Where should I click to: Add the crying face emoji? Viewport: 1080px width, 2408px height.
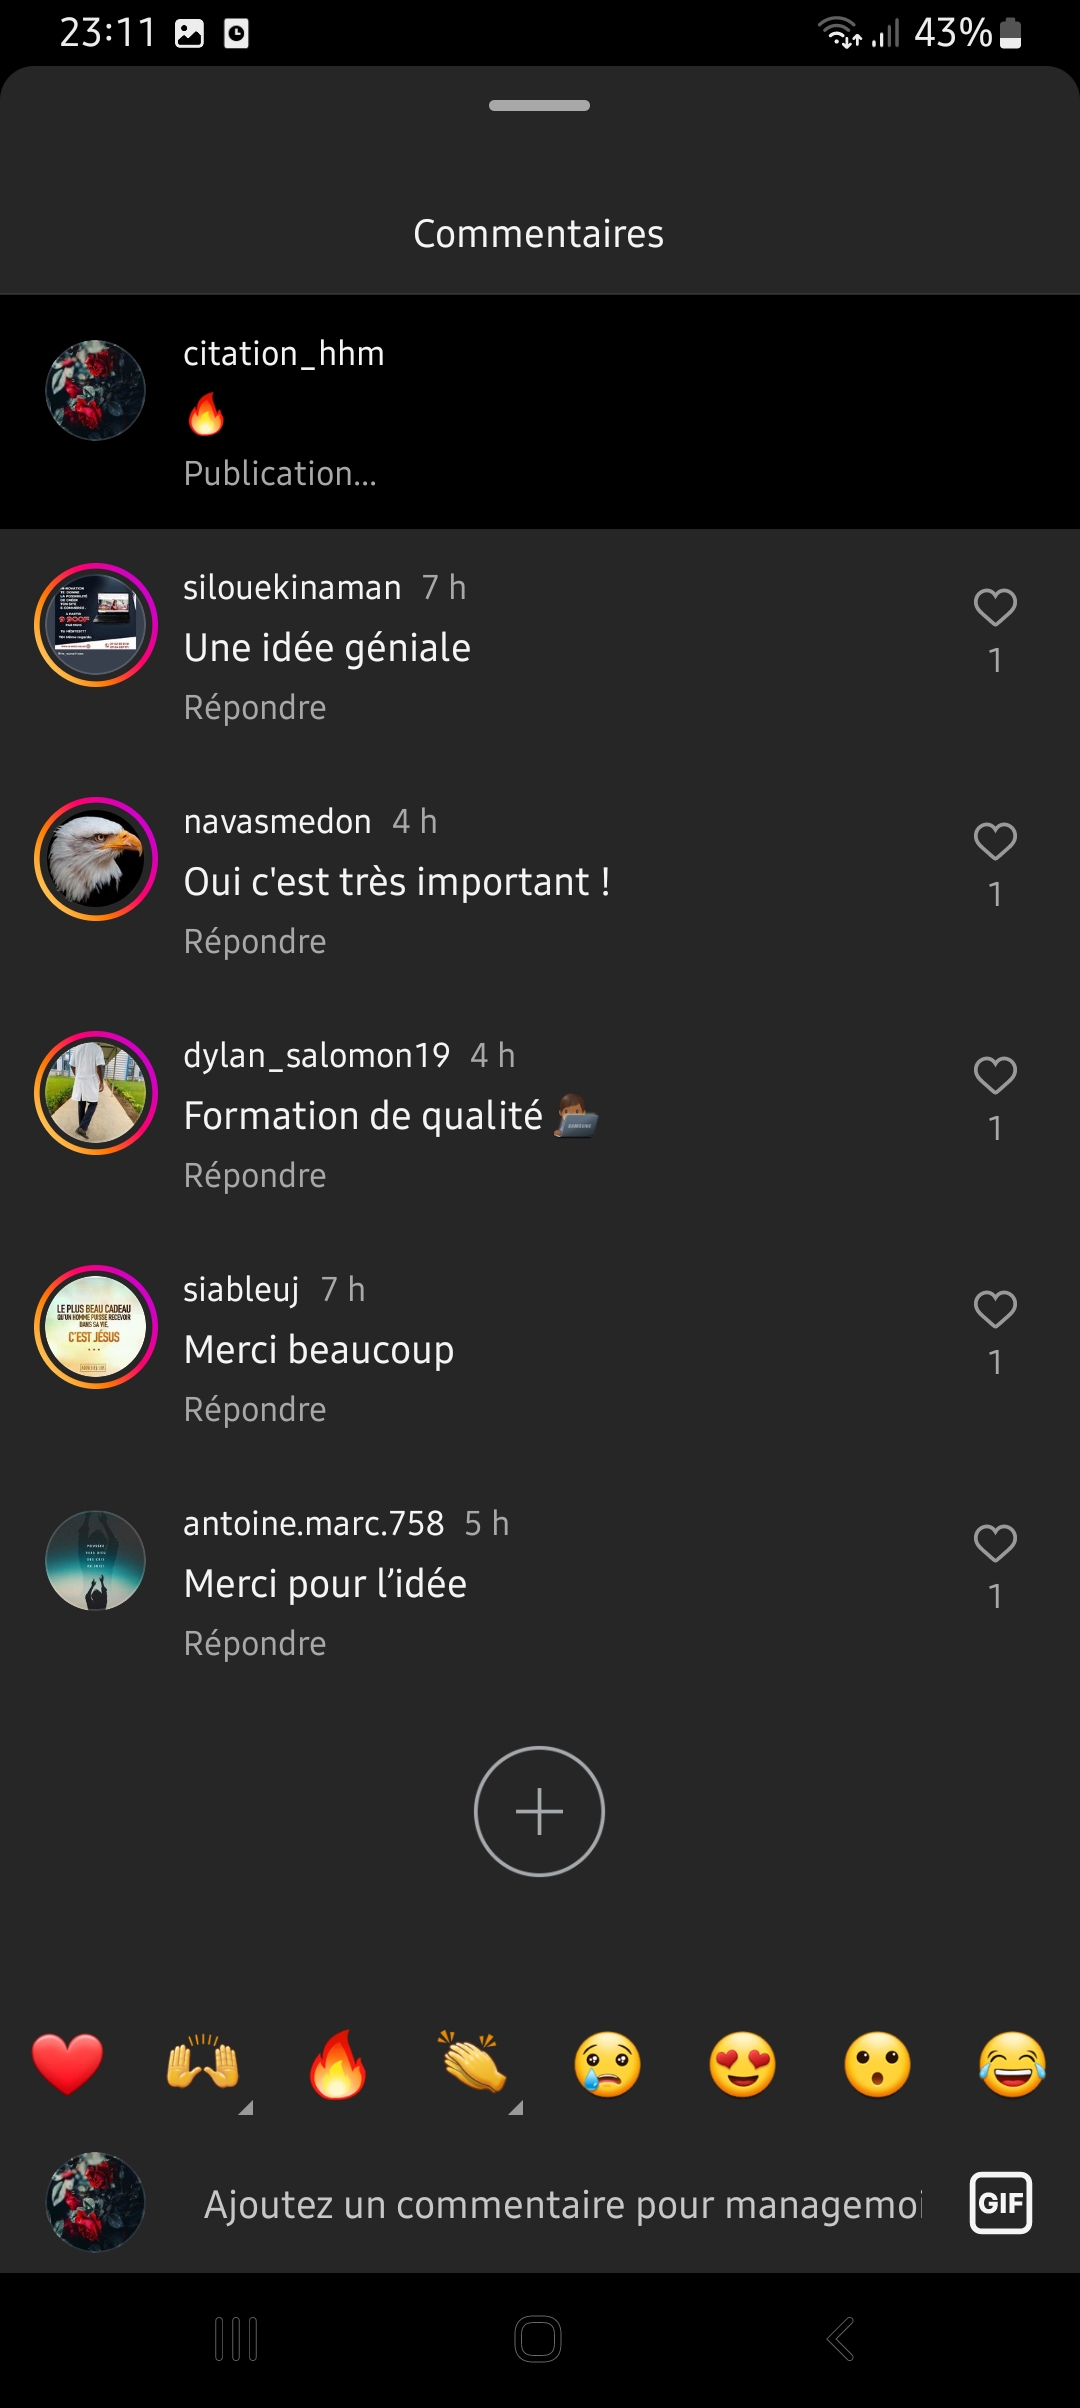(x=607, y=2064)
